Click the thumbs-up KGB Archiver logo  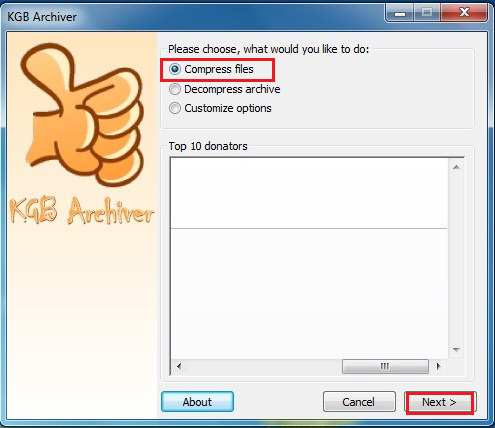click(82, 114)
